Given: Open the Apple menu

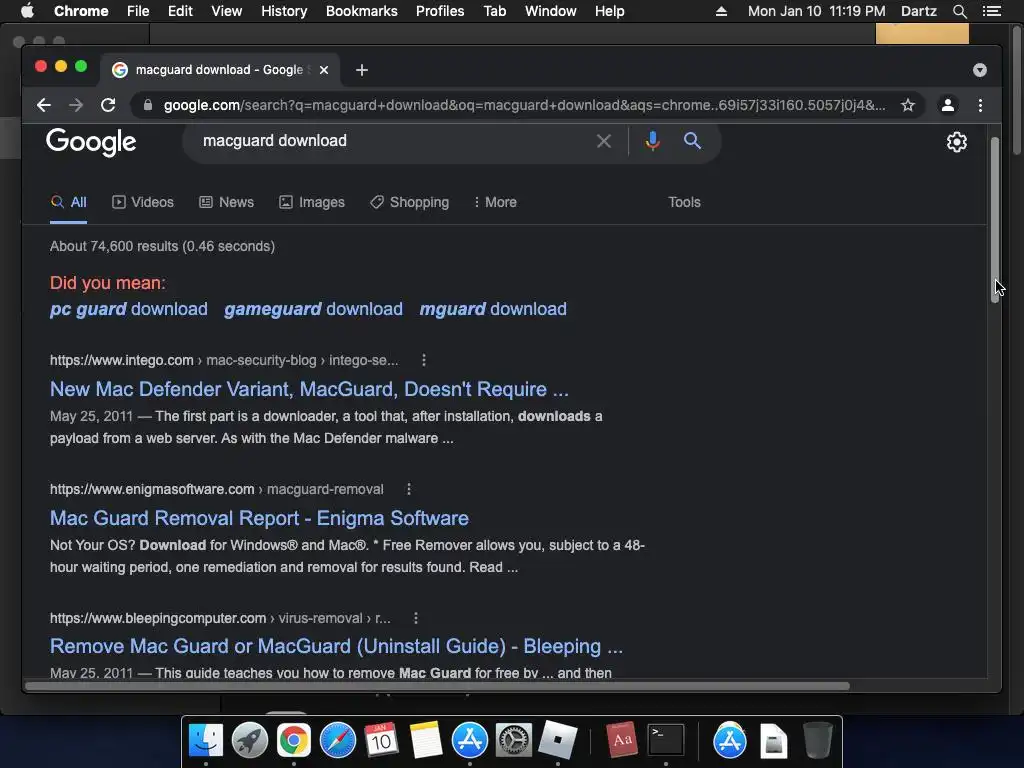Looking at the screenshot, I should tap(27, 11).
